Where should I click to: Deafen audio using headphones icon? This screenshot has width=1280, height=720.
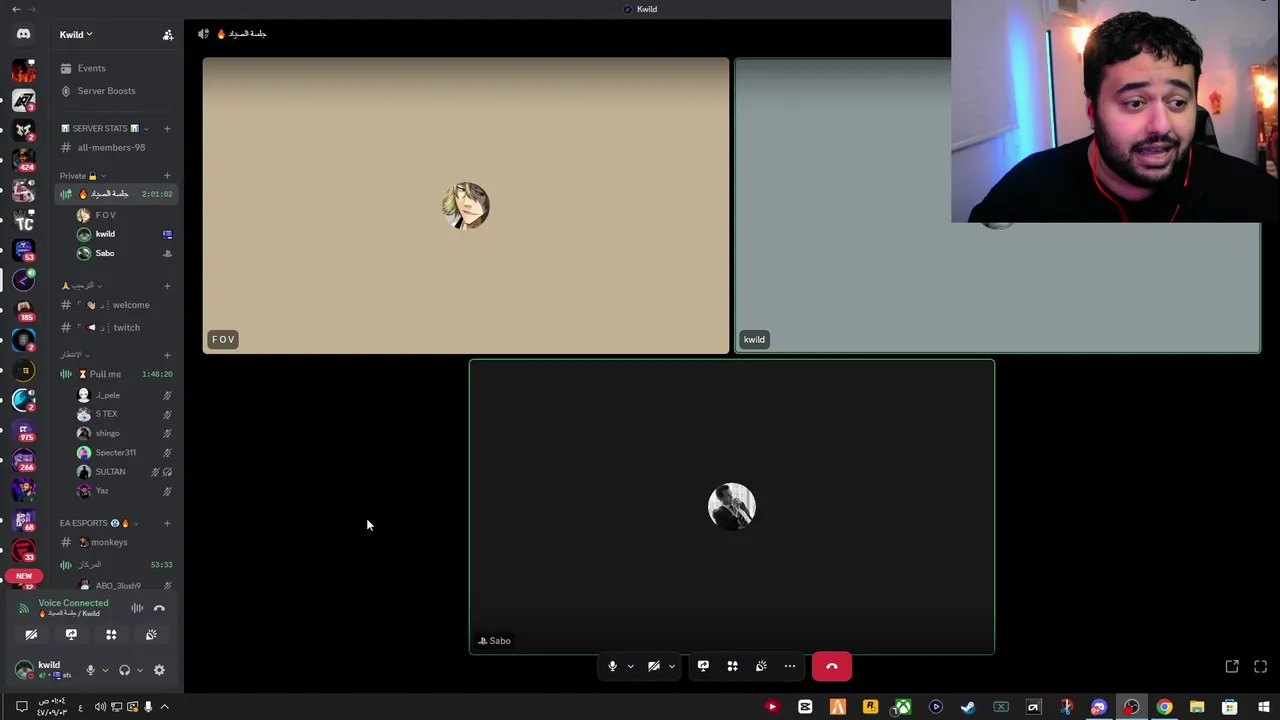[124, 670]
